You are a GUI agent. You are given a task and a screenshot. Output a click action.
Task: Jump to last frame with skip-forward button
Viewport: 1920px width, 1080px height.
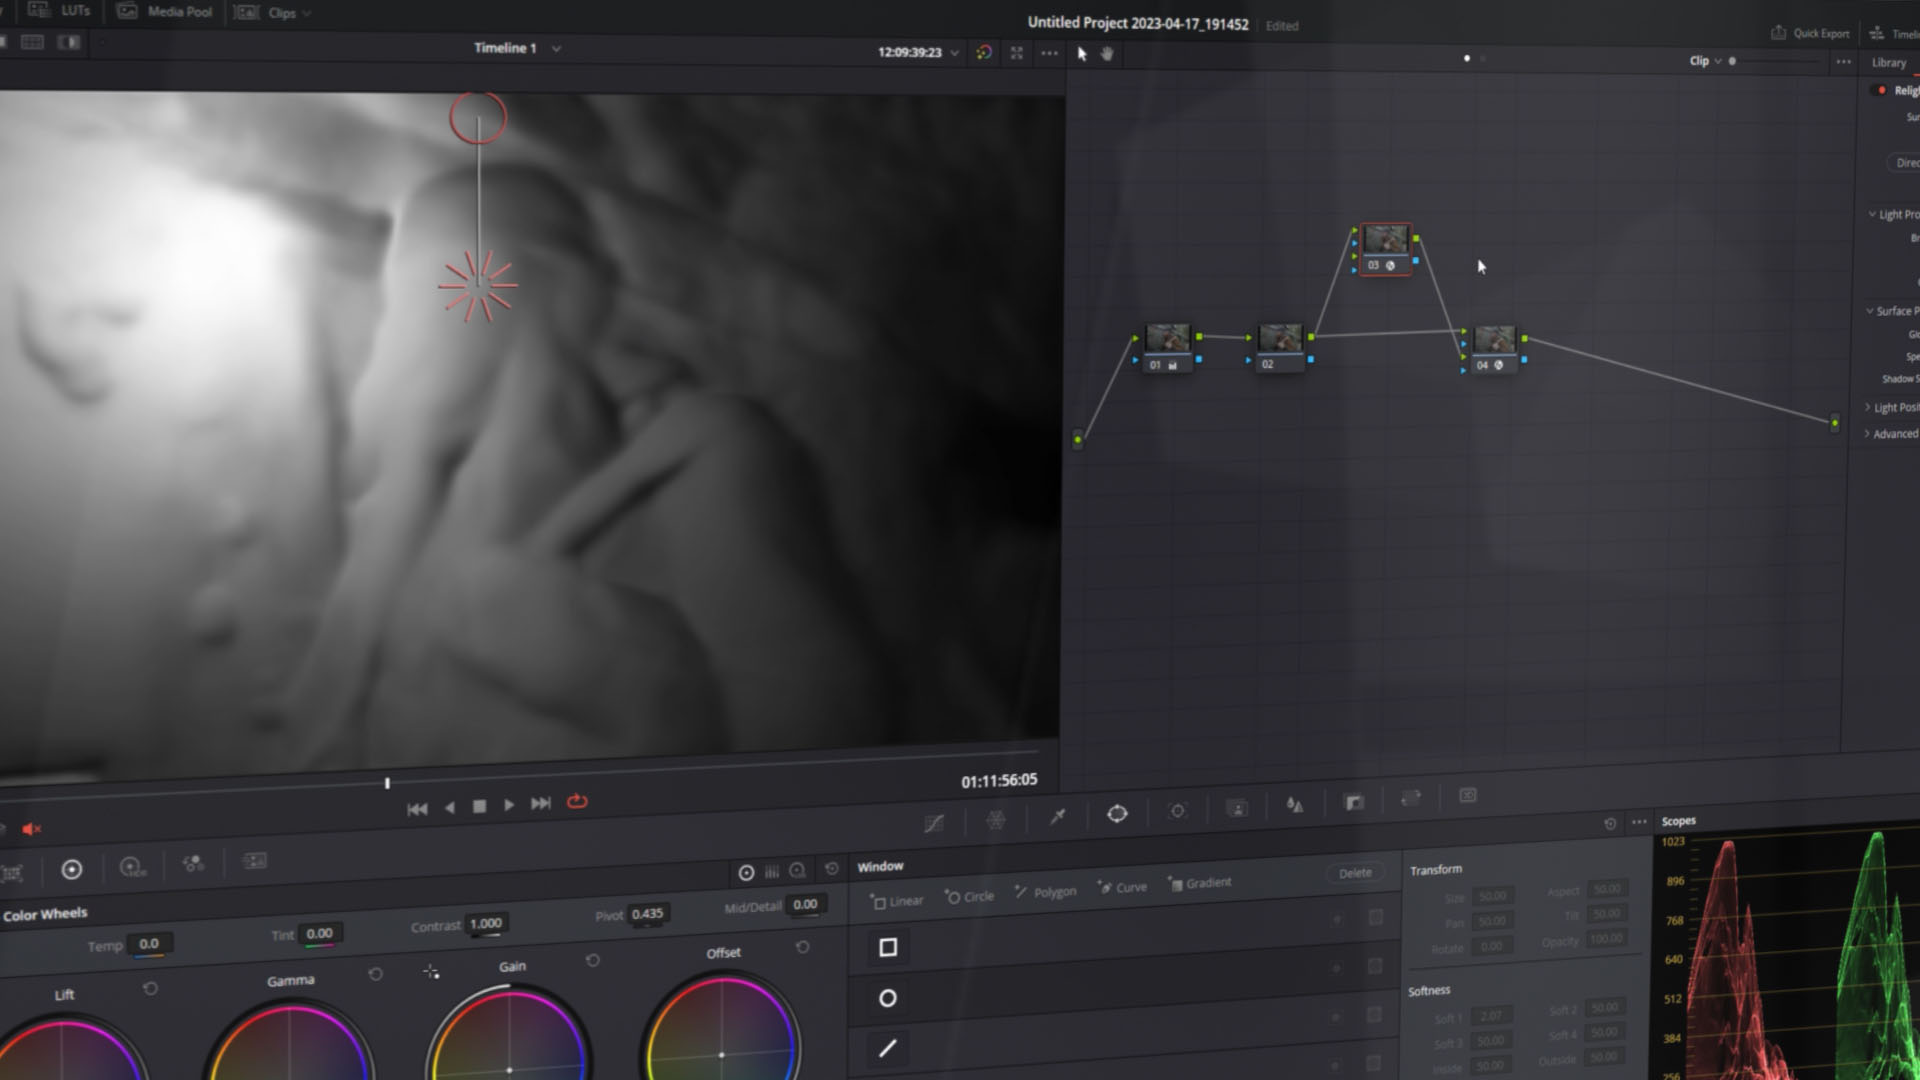pyautogui.click(x=541, y=804)
